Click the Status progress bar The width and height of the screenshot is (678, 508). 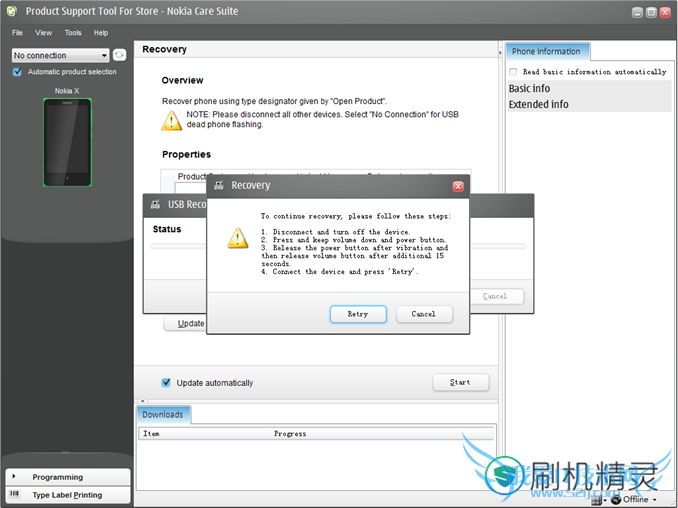[339, 246]
